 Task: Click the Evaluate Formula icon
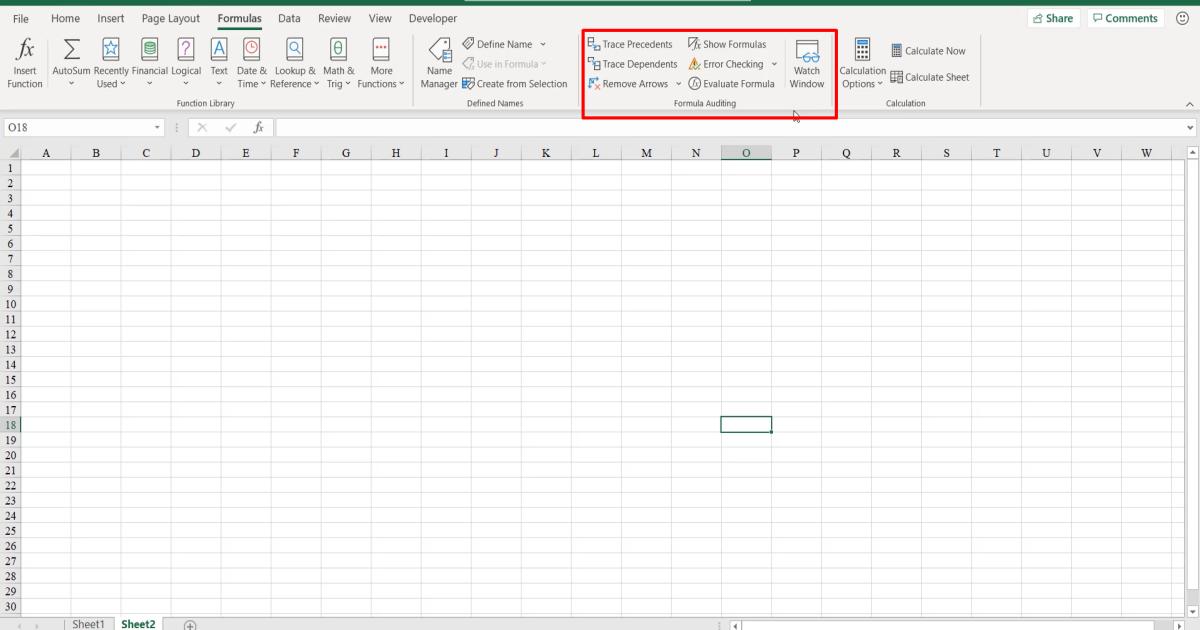click(x=732, y=84)
